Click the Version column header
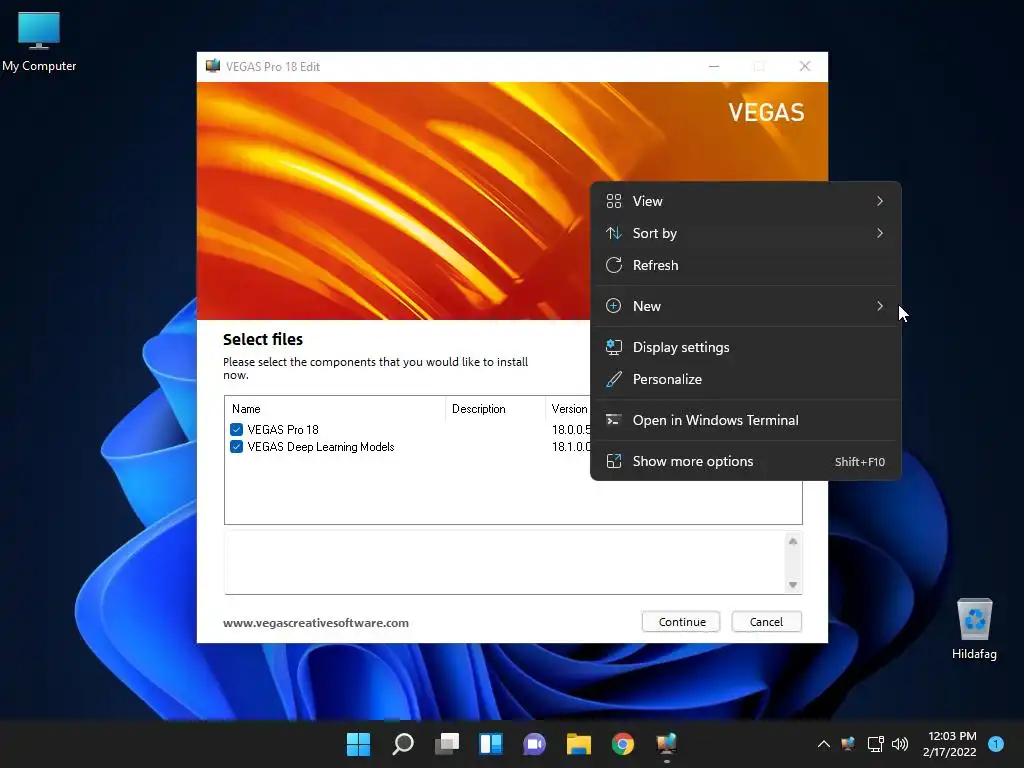 569,409
